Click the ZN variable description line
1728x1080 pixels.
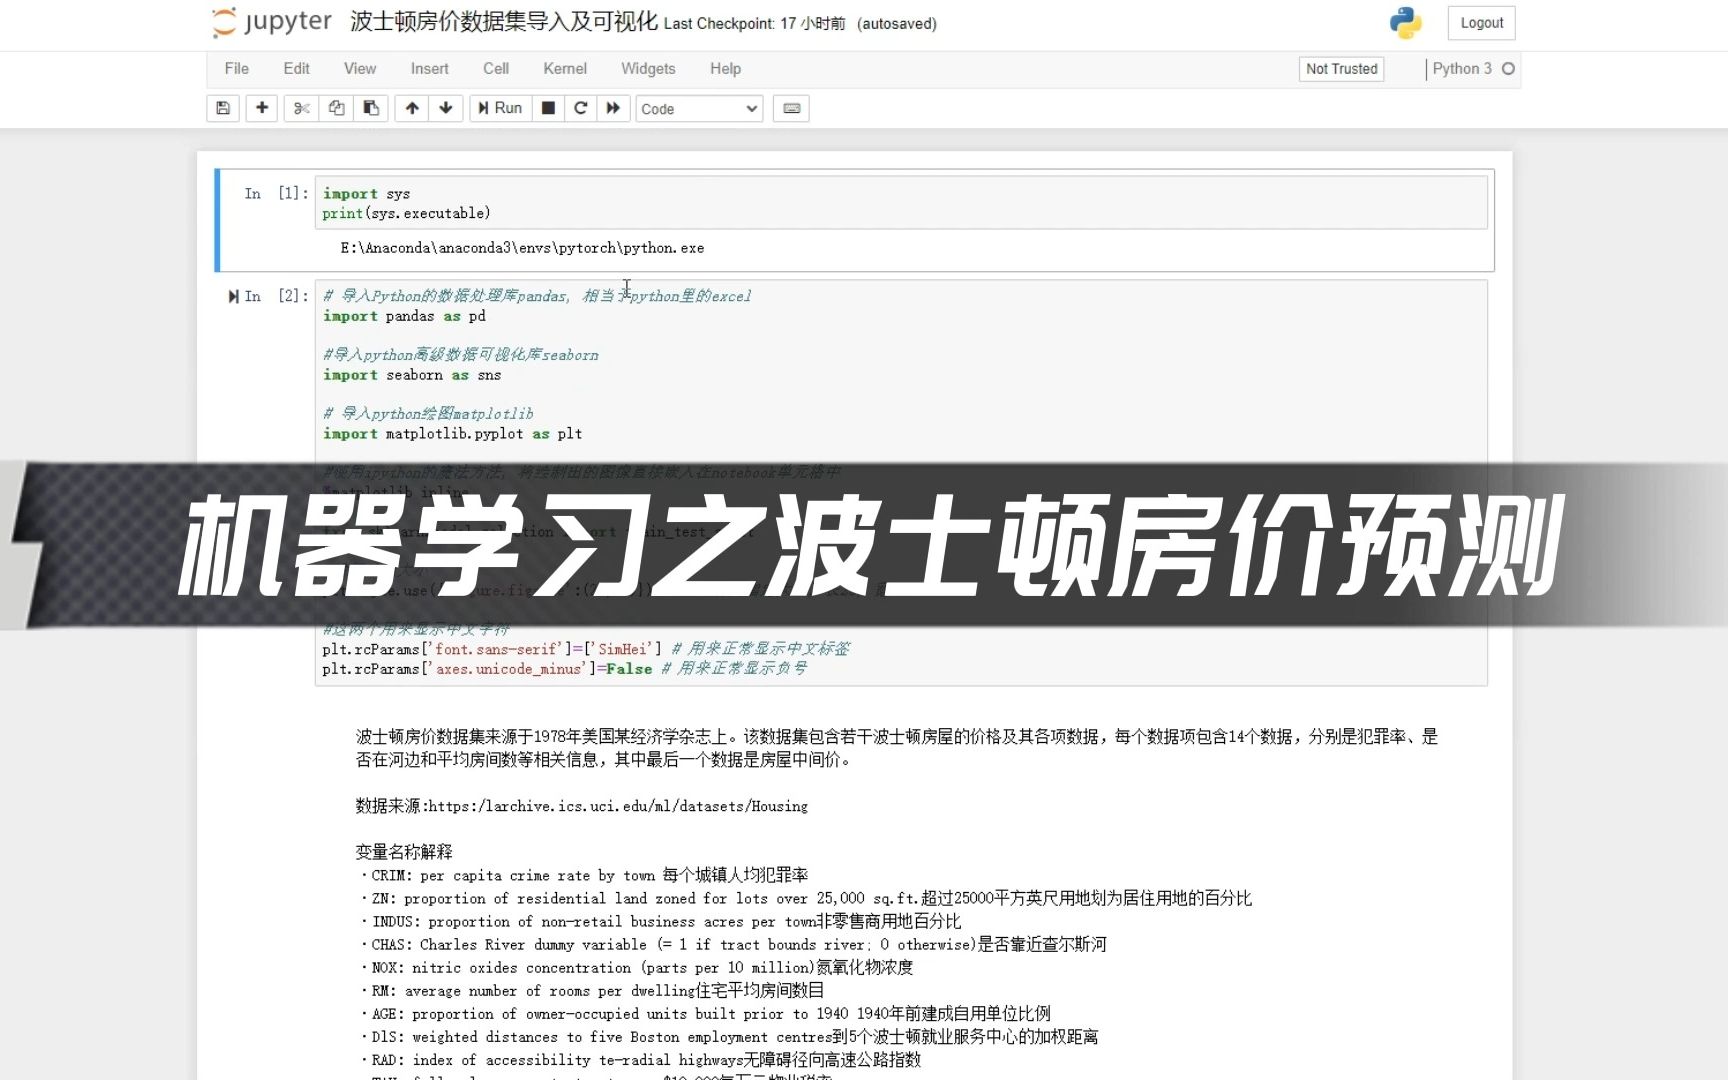(805, 898)
